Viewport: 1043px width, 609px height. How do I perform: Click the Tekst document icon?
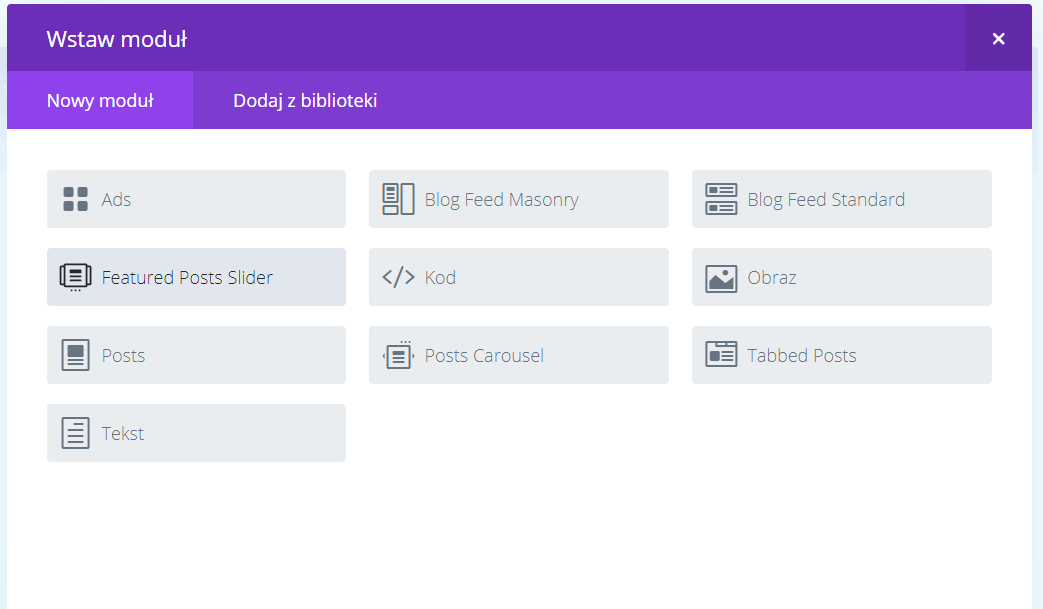coord(76,433)
